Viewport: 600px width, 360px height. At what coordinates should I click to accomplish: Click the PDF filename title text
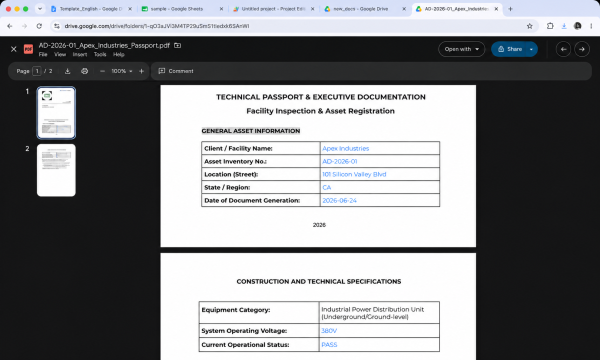point(104,45)
